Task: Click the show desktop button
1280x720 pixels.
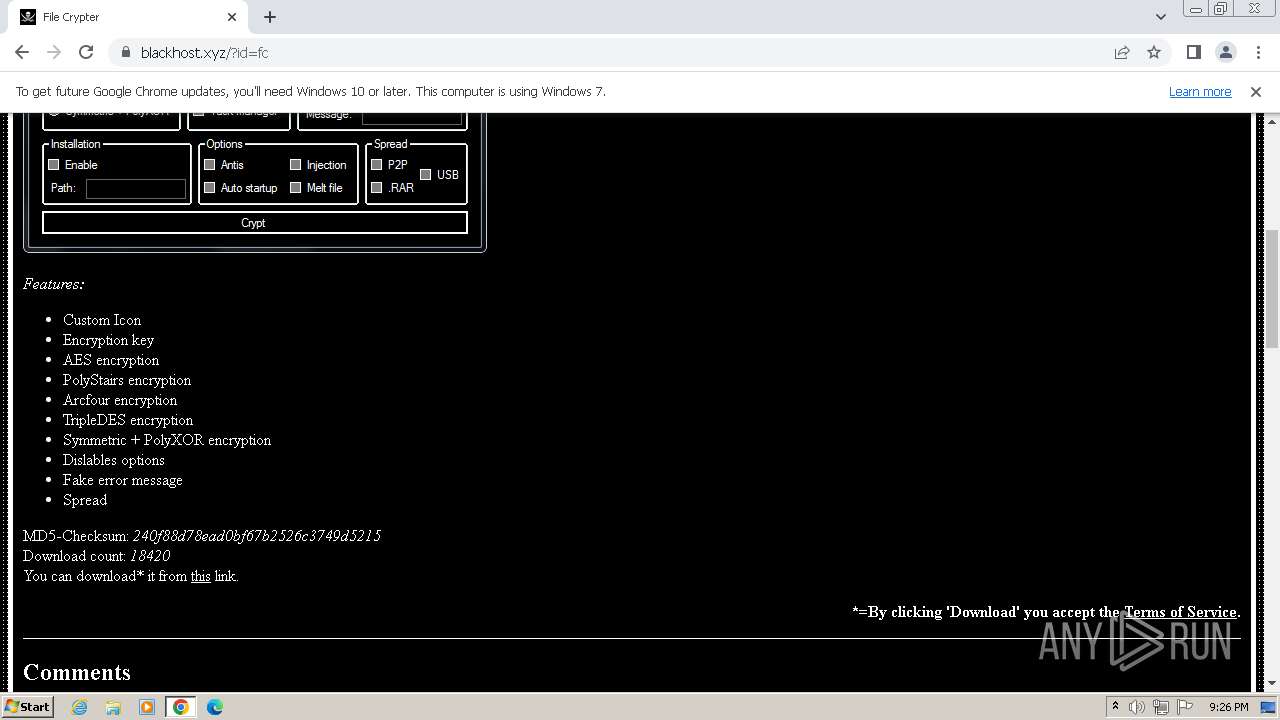Action: click(1270, 707)
